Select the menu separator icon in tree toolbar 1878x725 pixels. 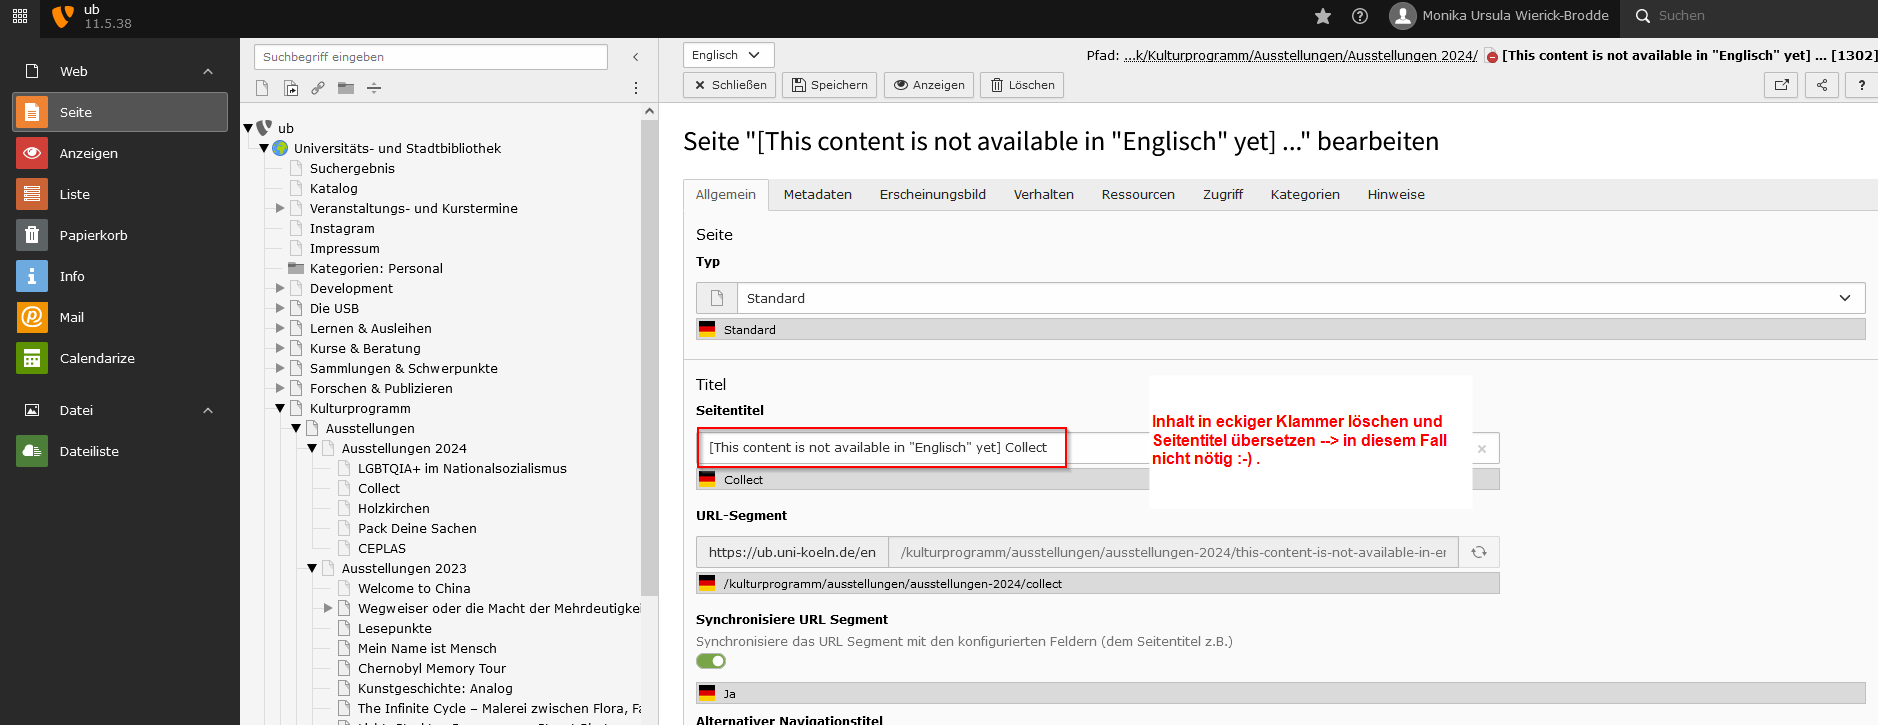[374, 88]
